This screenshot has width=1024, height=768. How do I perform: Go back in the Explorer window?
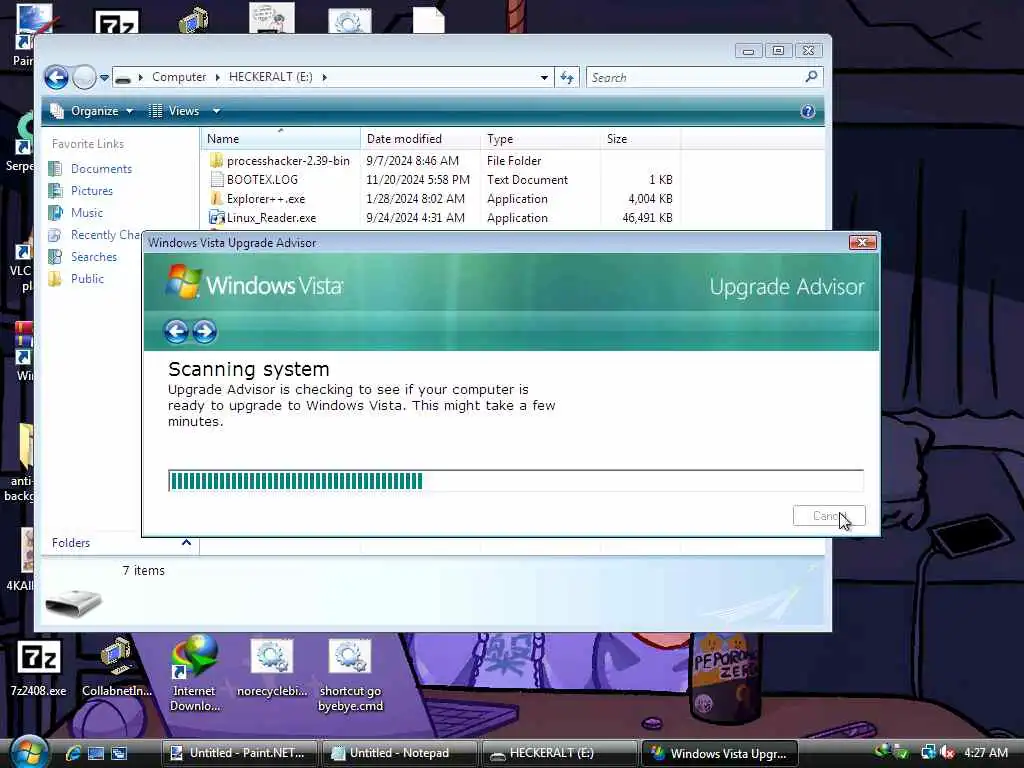pyautogui.click(x=56, y=78)
